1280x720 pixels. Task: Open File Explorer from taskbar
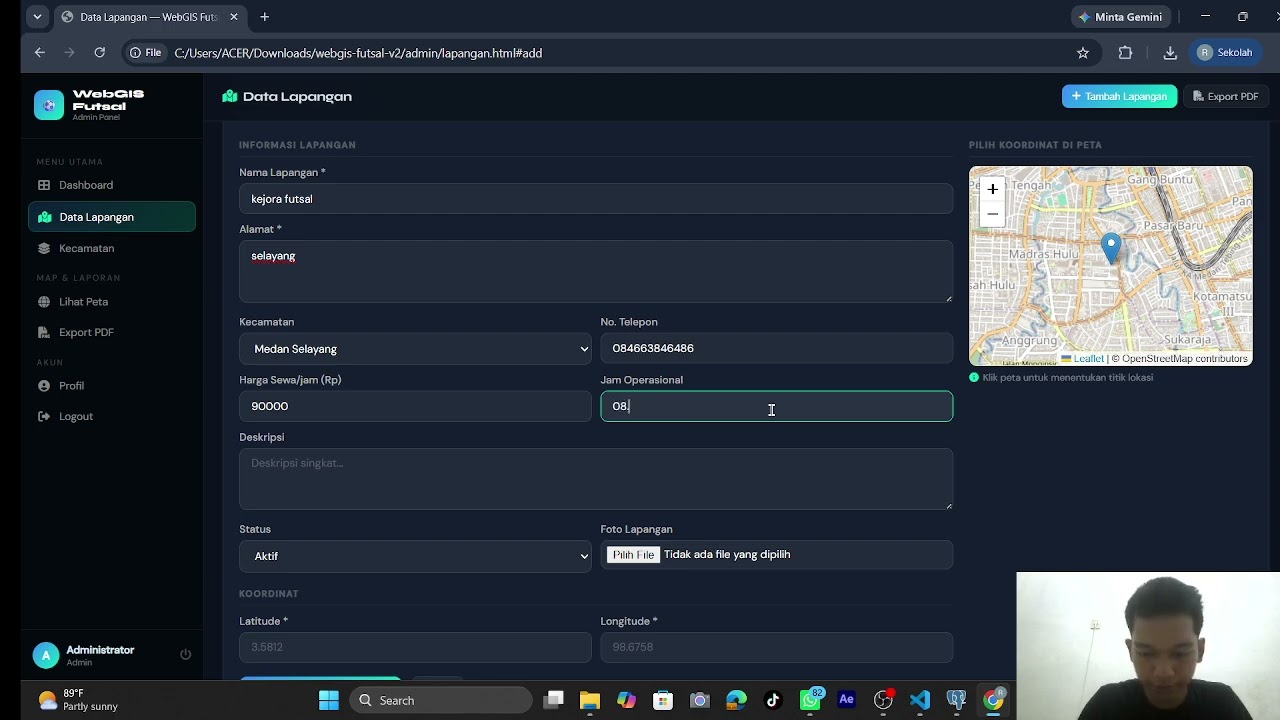pos(589,700)
